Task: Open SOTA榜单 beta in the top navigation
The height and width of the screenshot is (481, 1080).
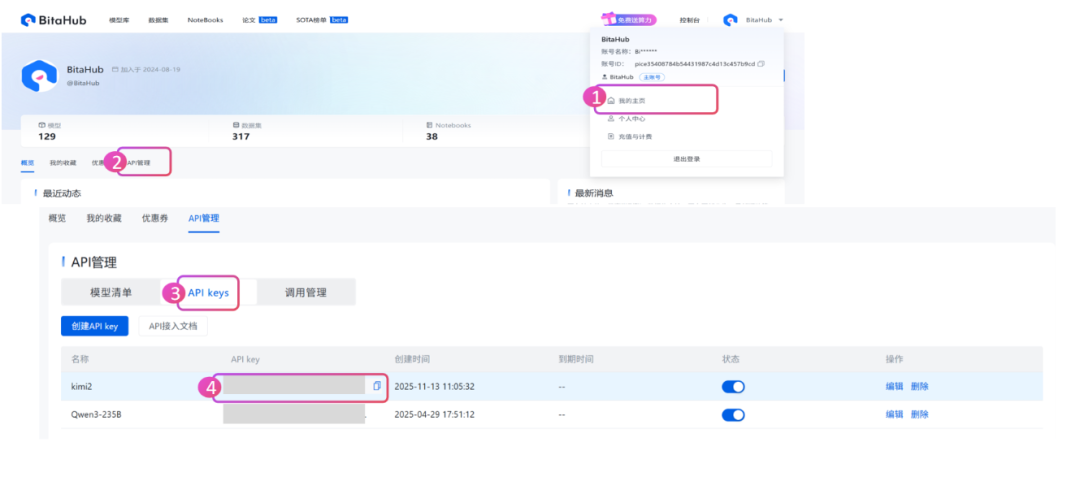Action: pos(322,20)
